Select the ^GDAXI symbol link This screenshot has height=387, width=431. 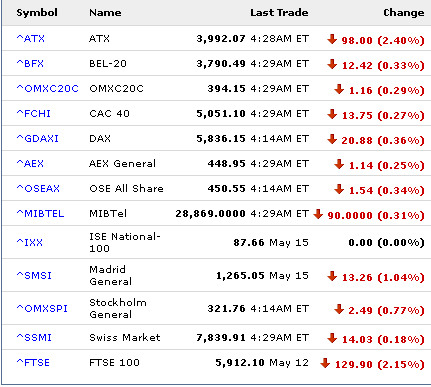click(38, 139)
